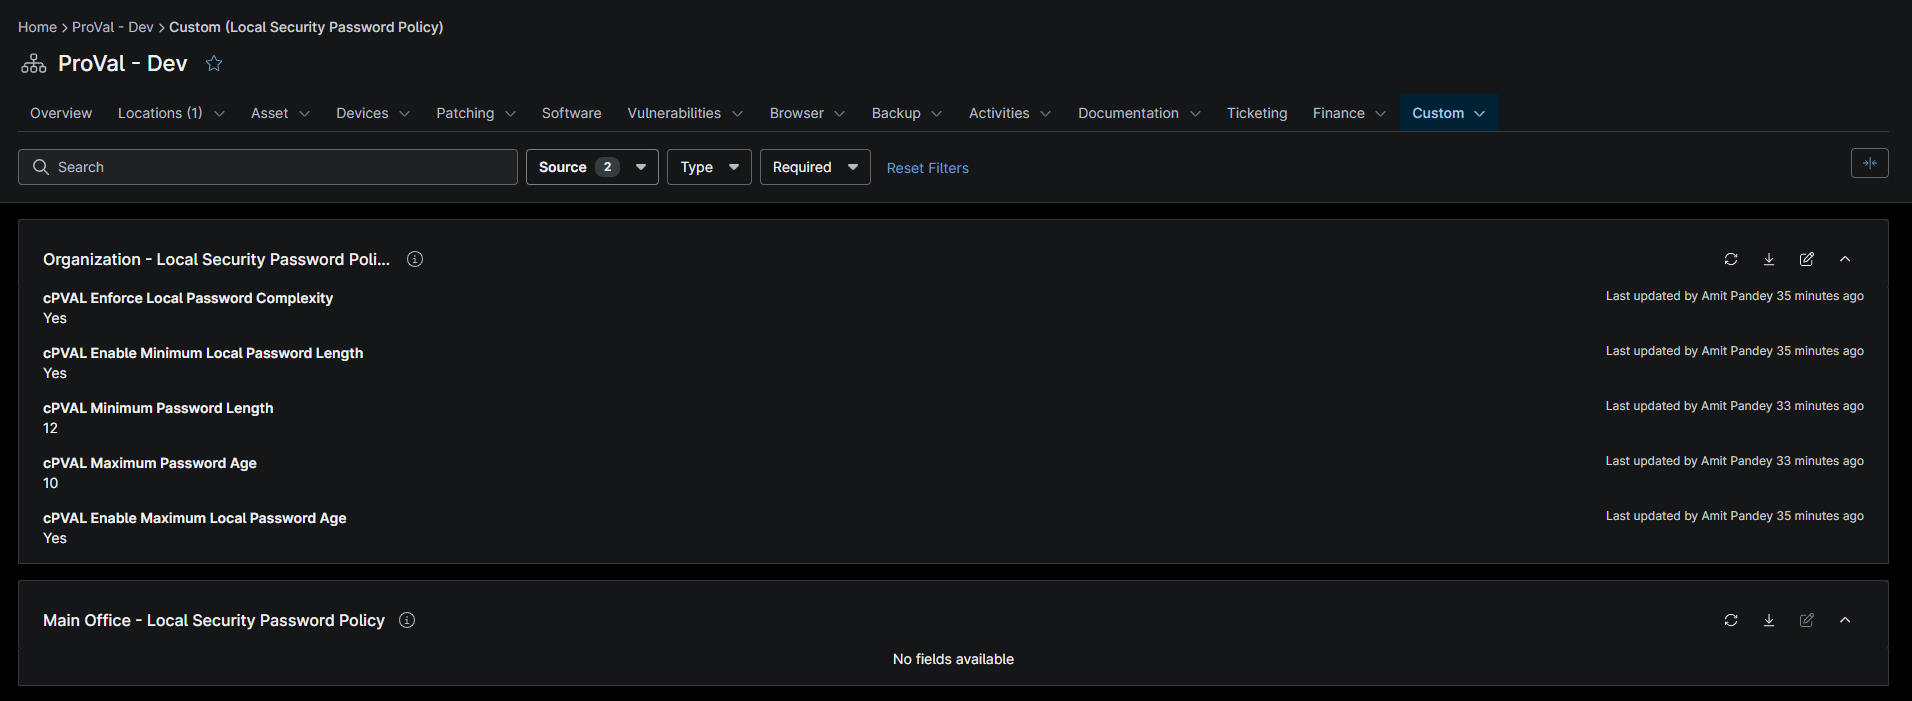Switch to the Software tab
The width and height of the screenshot is (1912, 701).
point(572,113)
